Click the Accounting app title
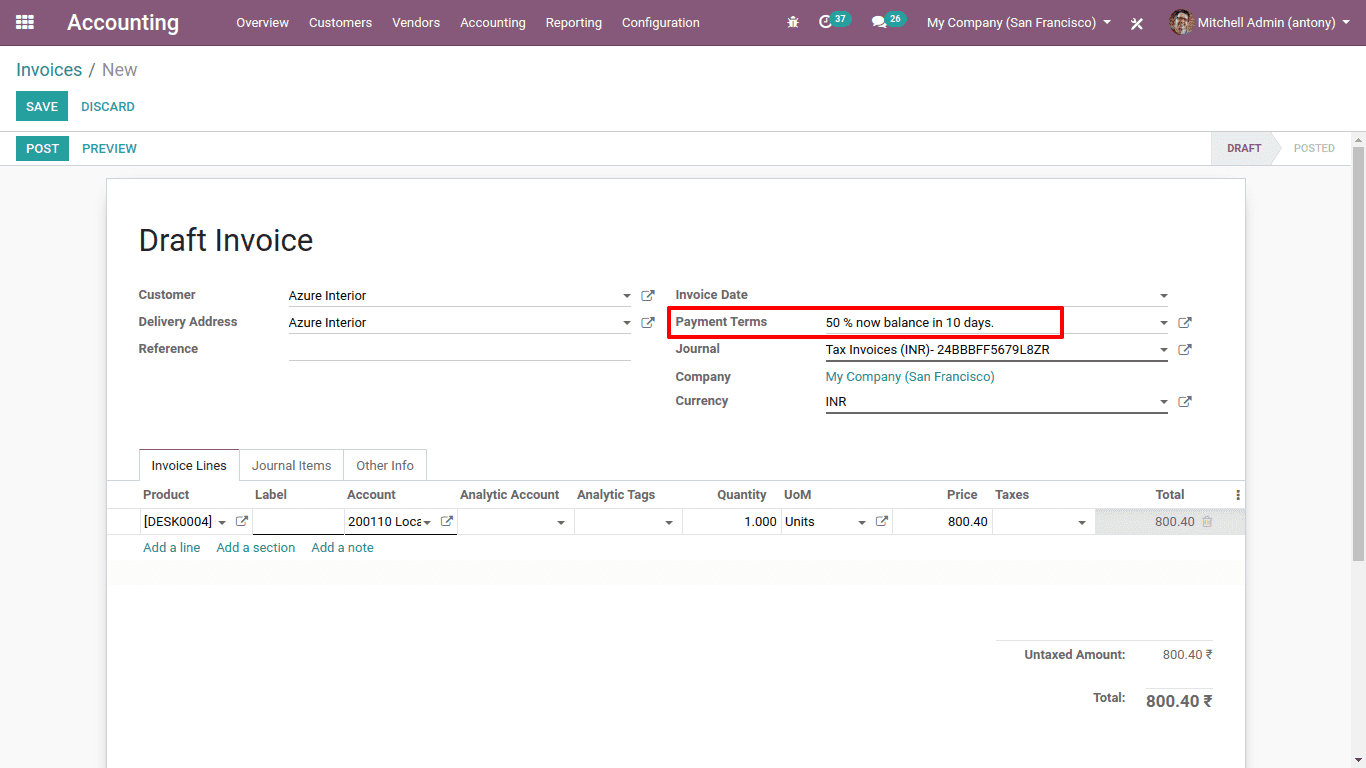The image size is (1366, 768). coord(123,22)
